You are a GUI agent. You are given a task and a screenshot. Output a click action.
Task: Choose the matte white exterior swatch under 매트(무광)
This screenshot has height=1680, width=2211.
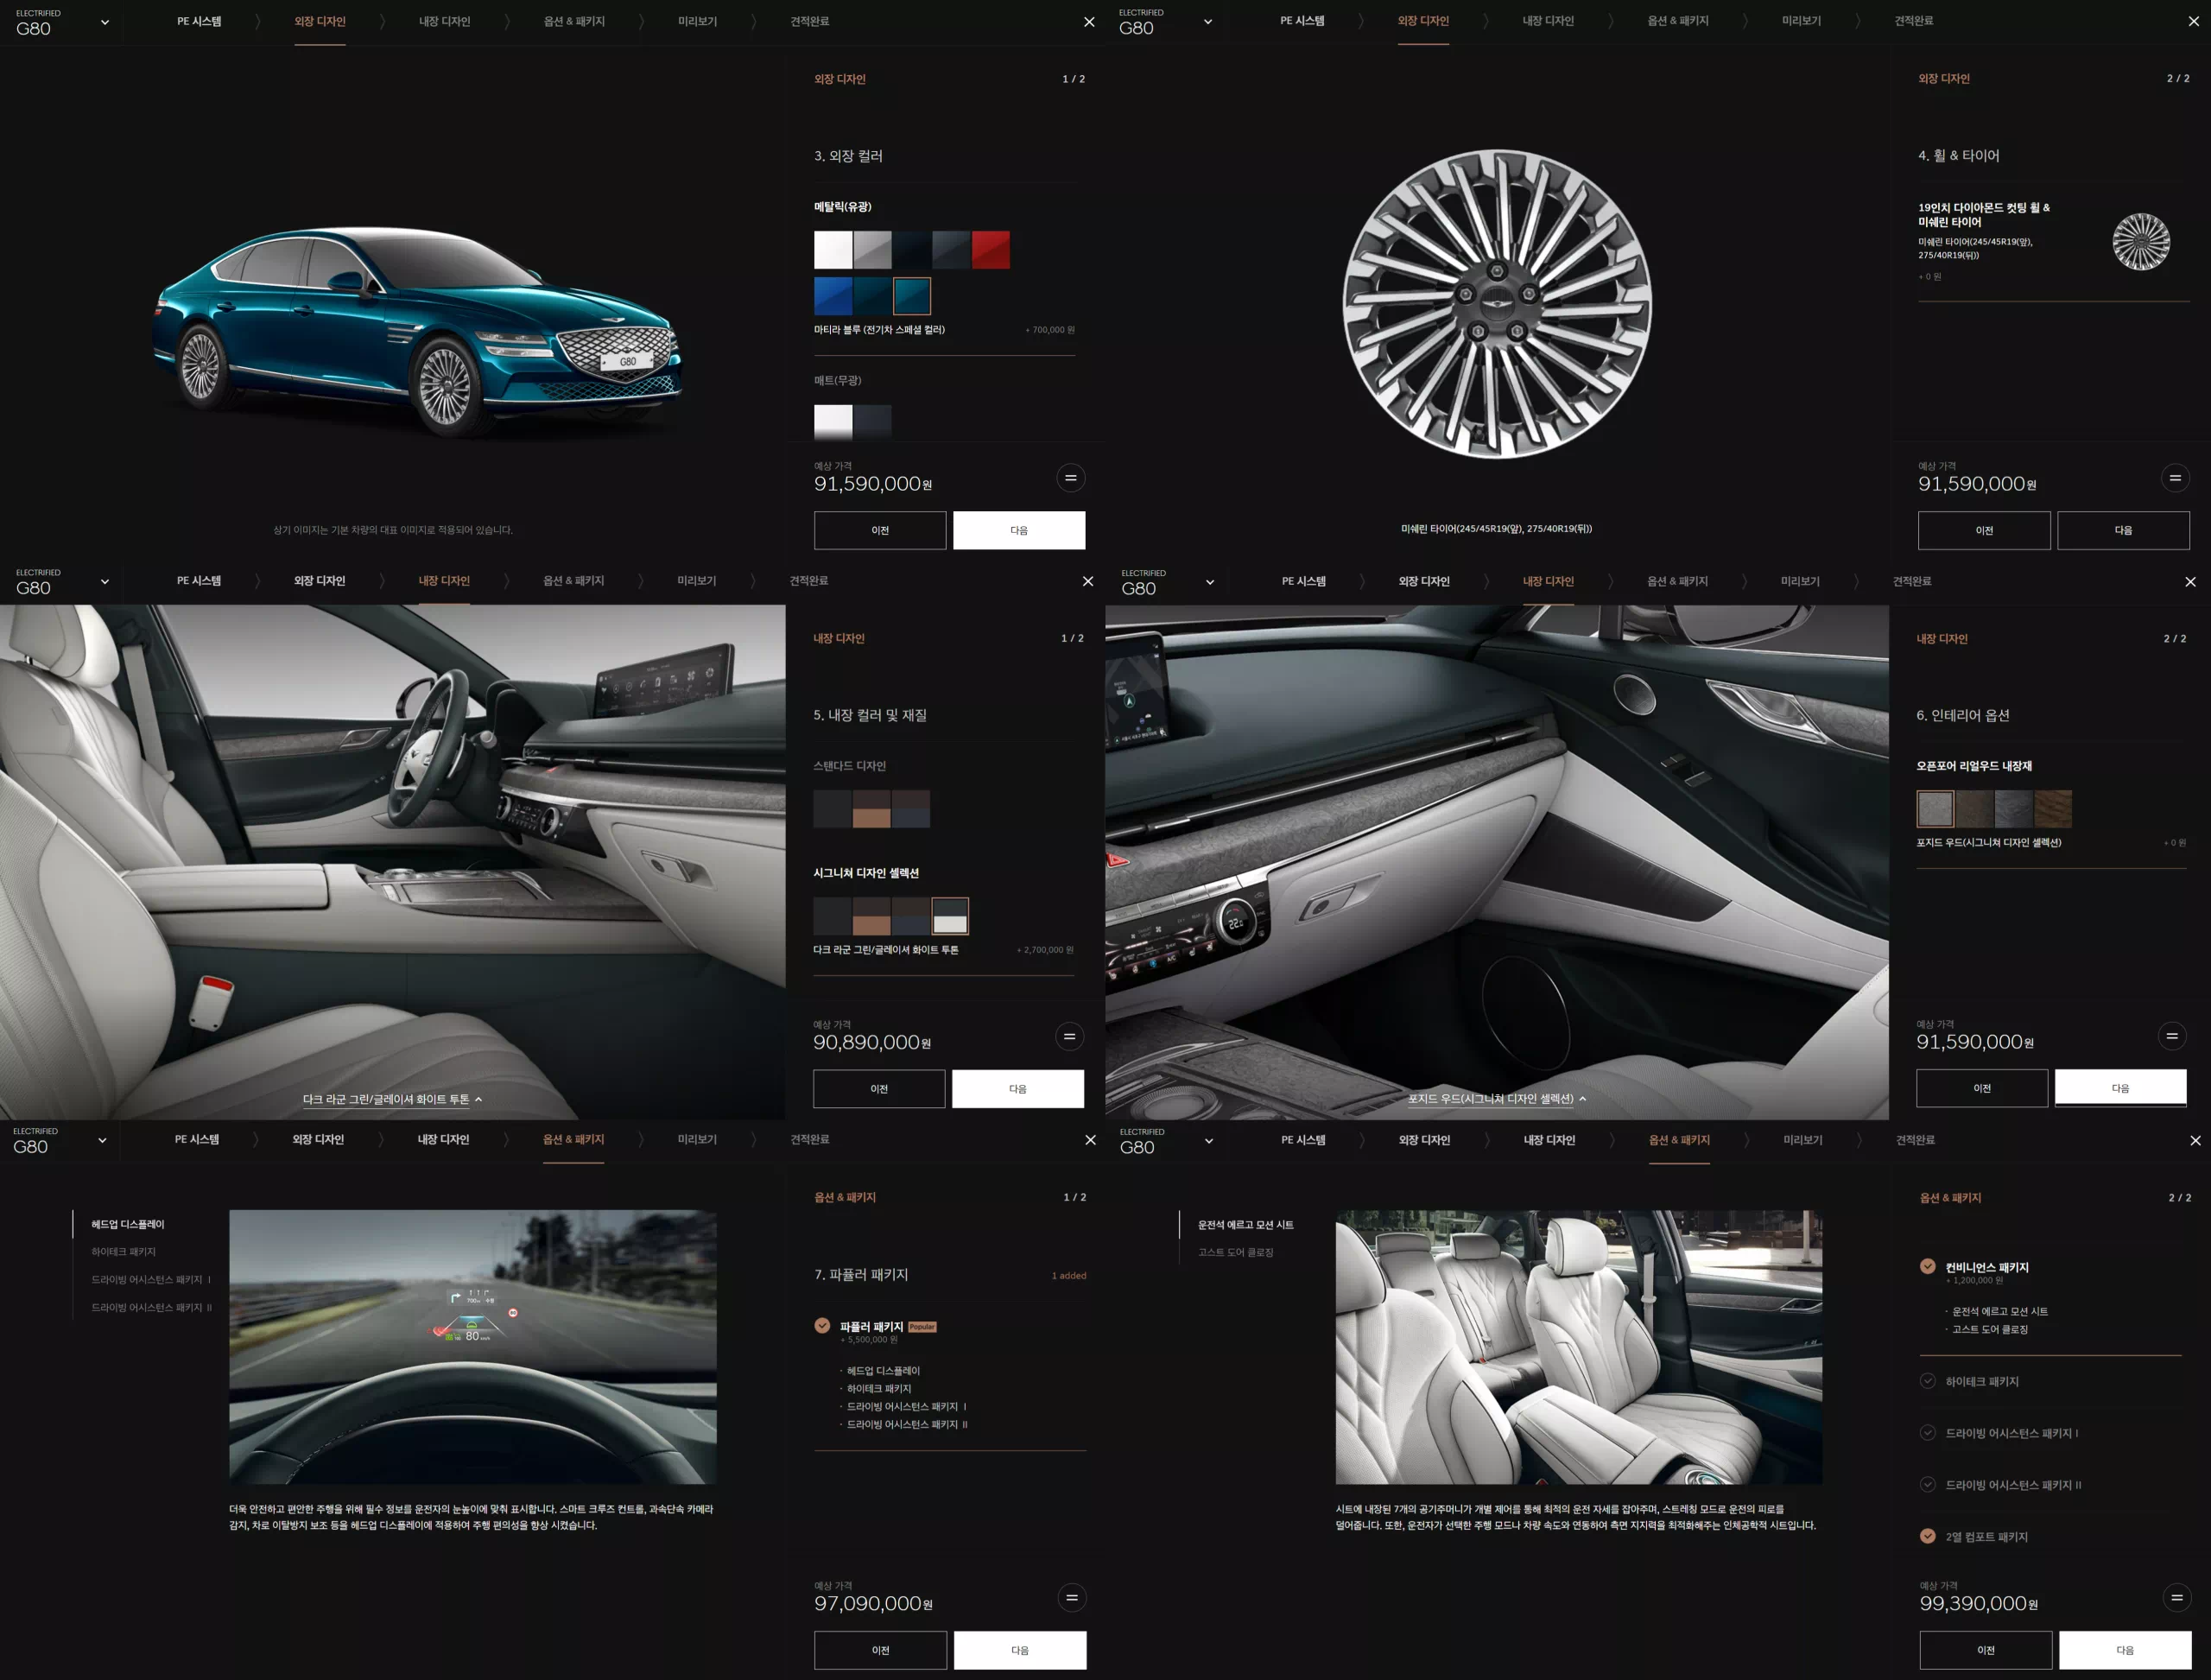pyautogui.click(x=832, y=421)
